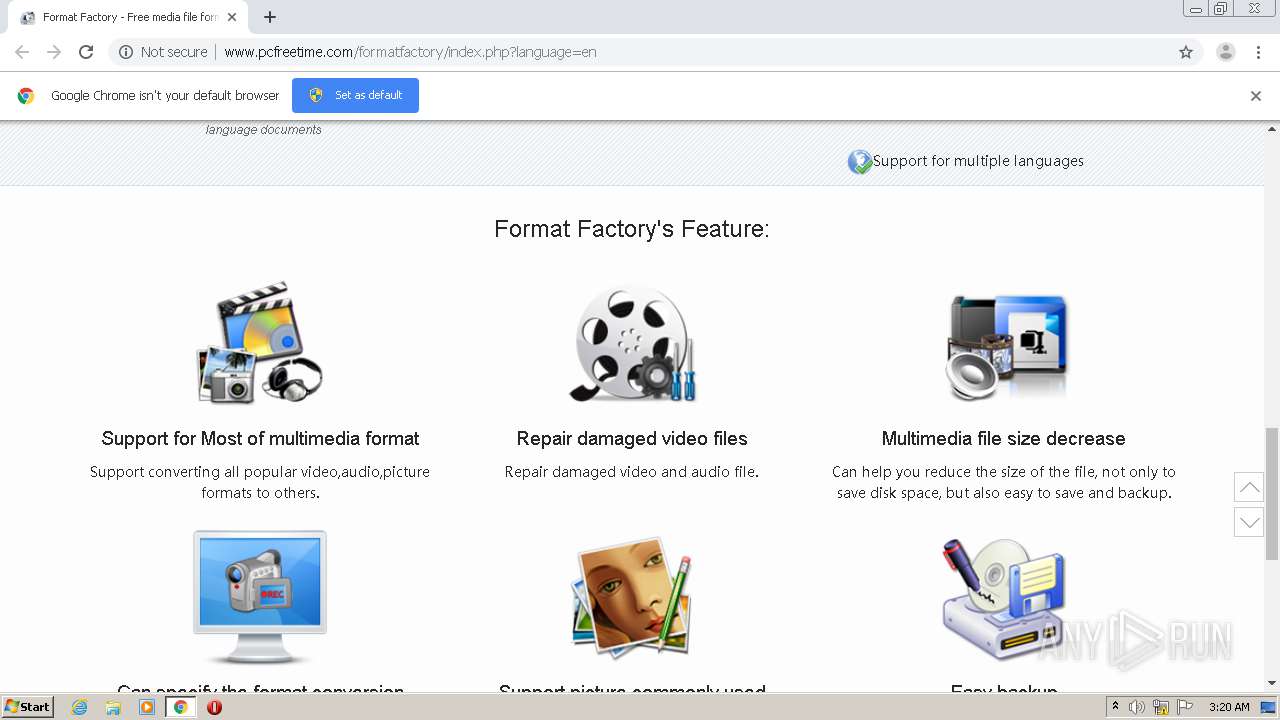
Task: Click the camcorder monitor icon
Action: [x=260, y=597]
